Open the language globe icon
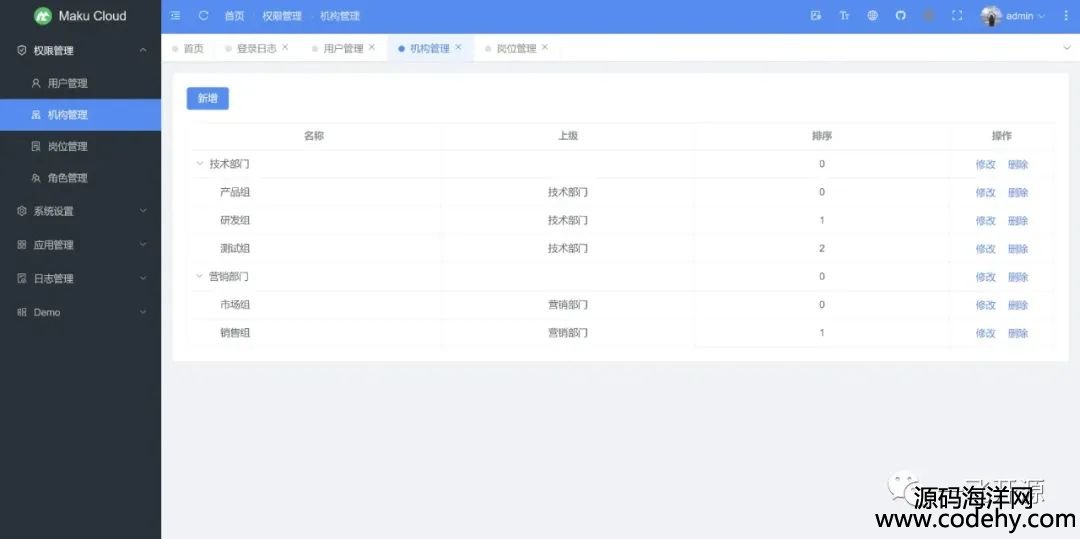This screenshot has height=539, width=1080. coord(872,16)
